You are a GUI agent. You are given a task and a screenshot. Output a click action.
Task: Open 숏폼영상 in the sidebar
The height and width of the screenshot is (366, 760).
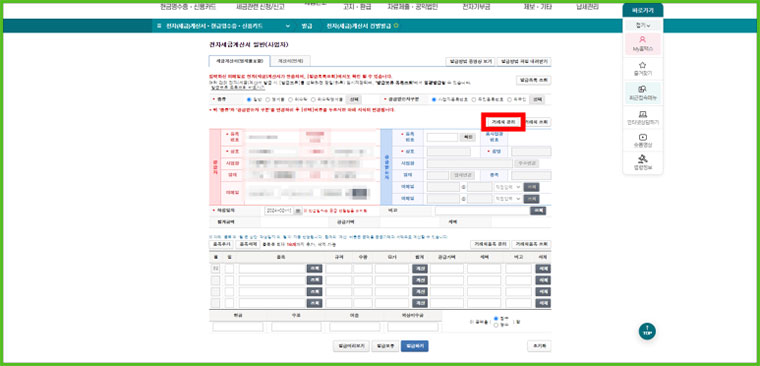[643, 141]
